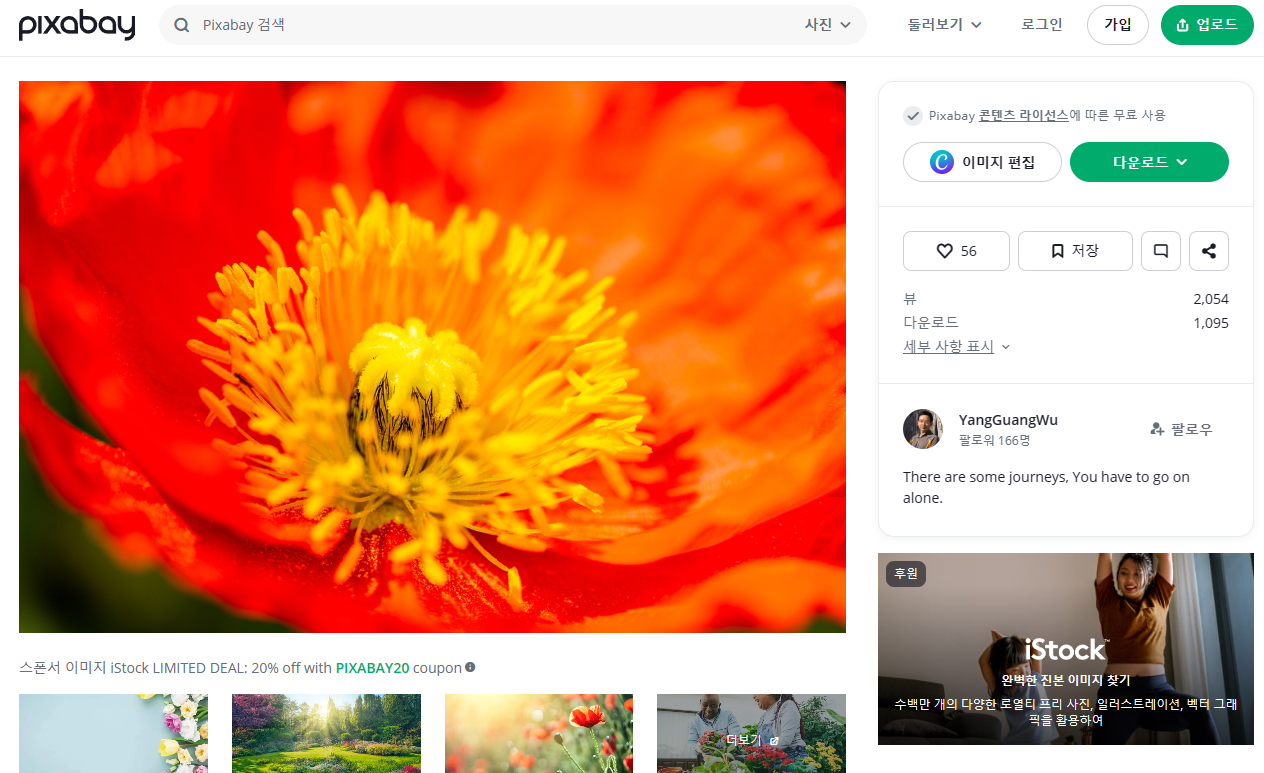
Task: Open the iStock sponsored ad banner
Action: (1066, 649)
